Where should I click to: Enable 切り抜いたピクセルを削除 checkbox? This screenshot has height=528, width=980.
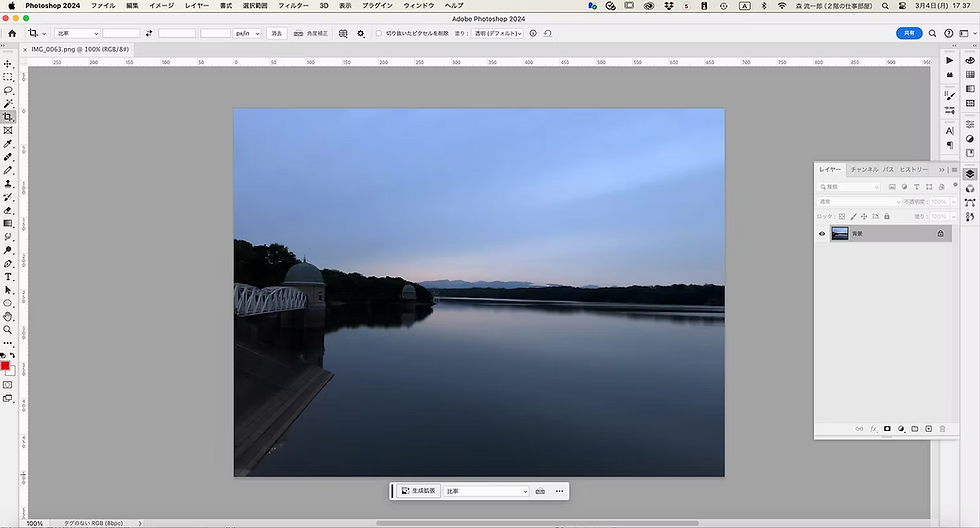tap(379, 34)
